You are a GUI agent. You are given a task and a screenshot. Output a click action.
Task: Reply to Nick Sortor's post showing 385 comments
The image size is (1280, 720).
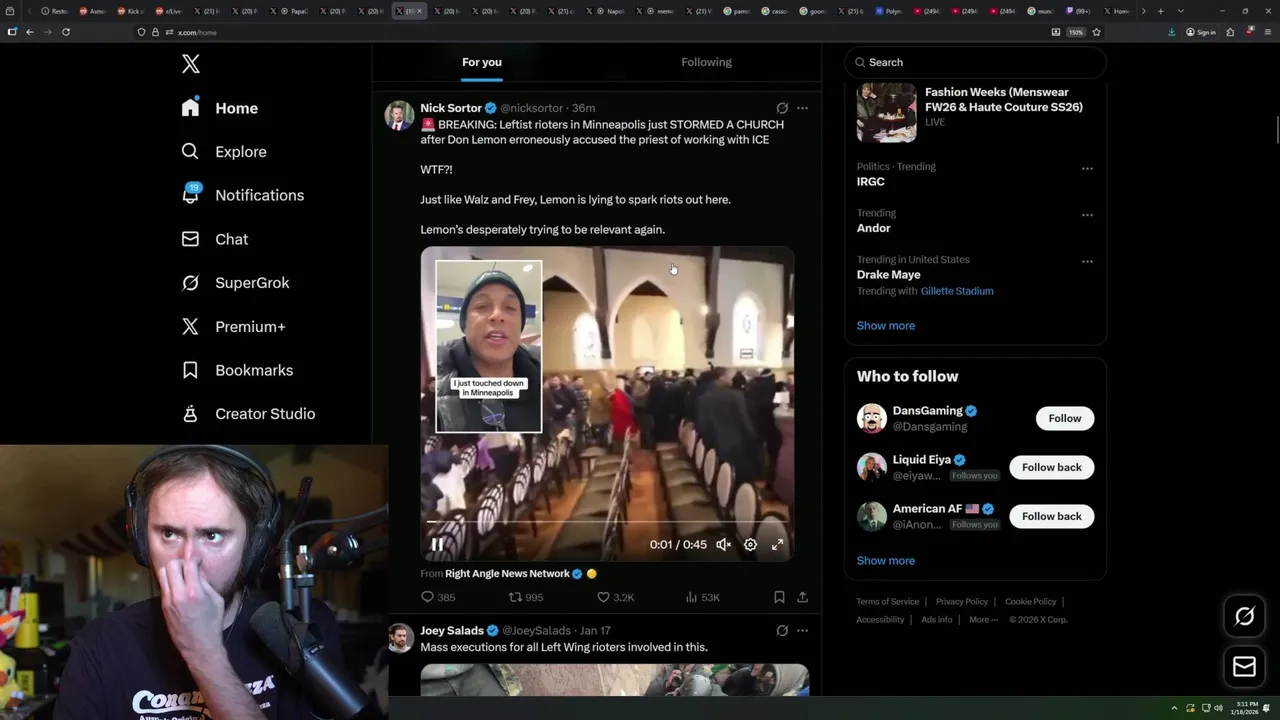(x=437, y=597)
